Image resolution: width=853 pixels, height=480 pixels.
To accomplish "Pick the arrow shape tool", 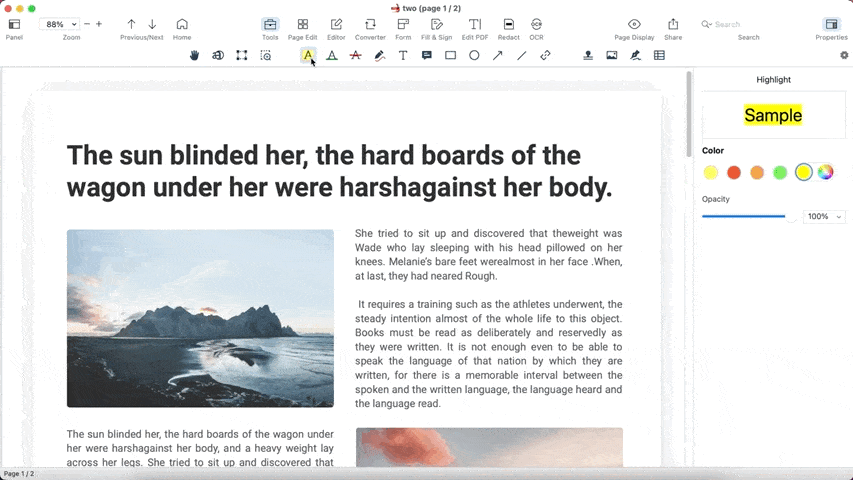I will pos(498,56).
